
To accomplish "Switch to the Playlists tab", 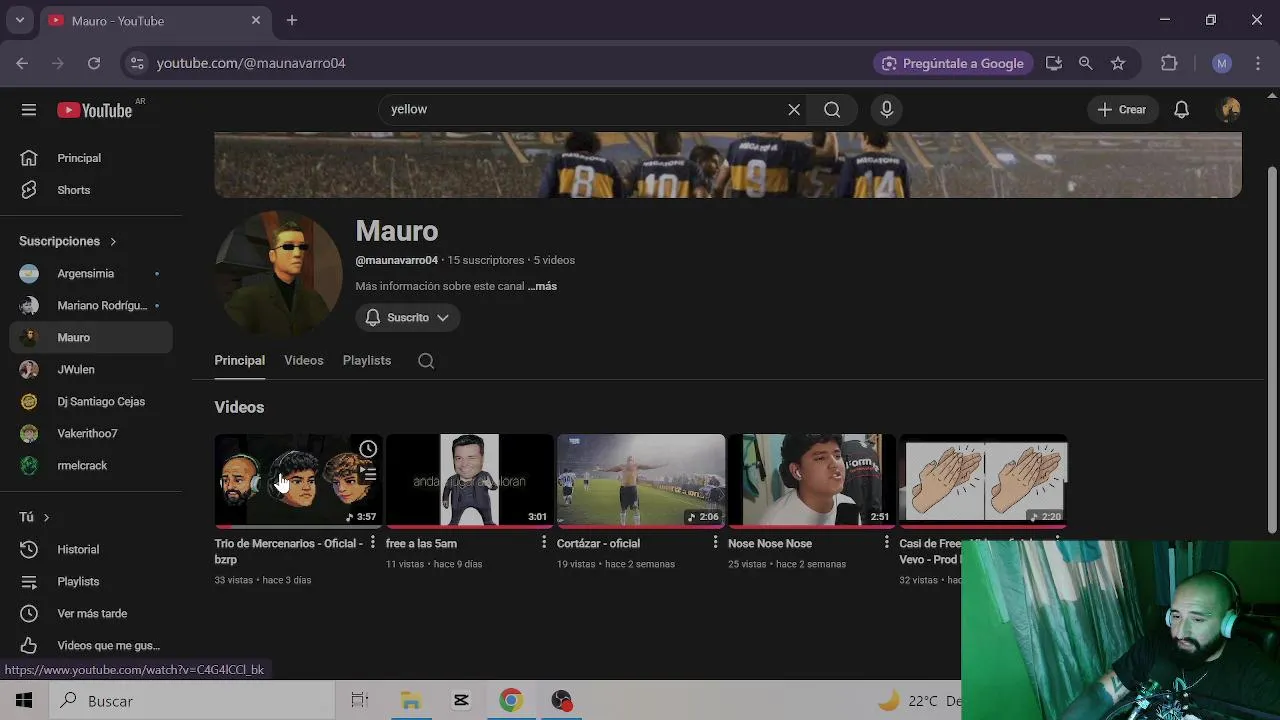I will tap(367, 361).
